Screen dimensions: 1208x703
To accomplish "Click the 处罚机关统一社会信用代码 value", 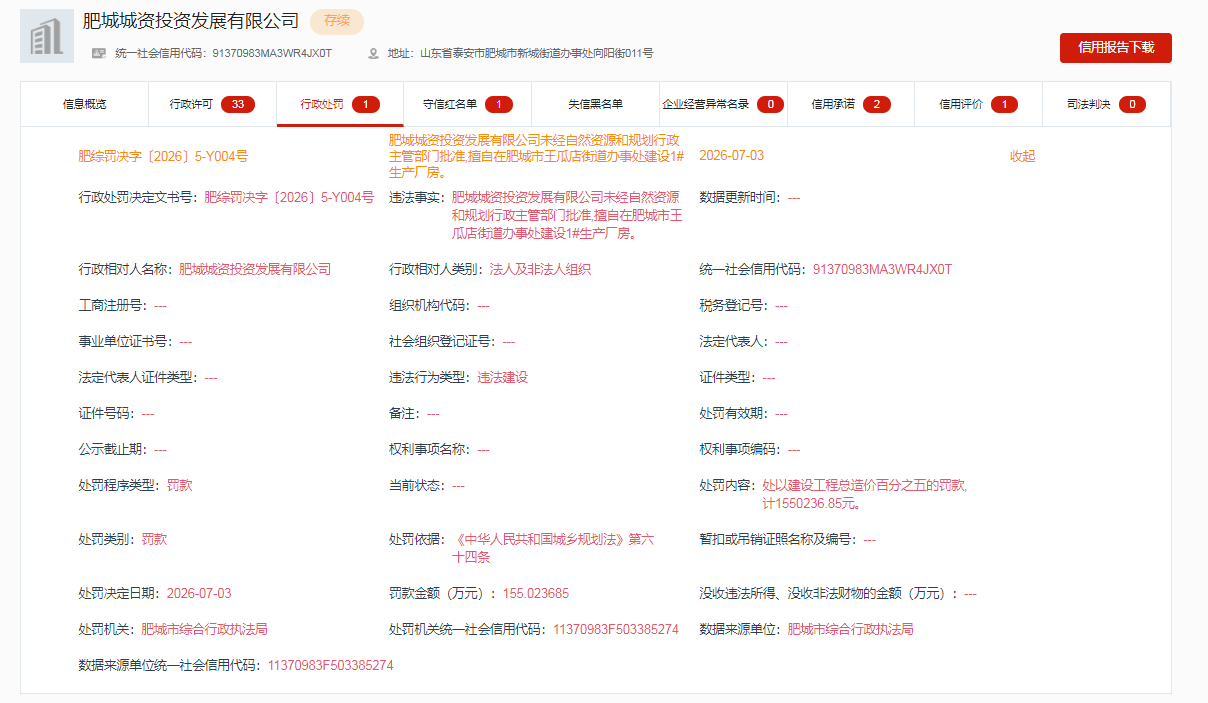I will [616, 630].
